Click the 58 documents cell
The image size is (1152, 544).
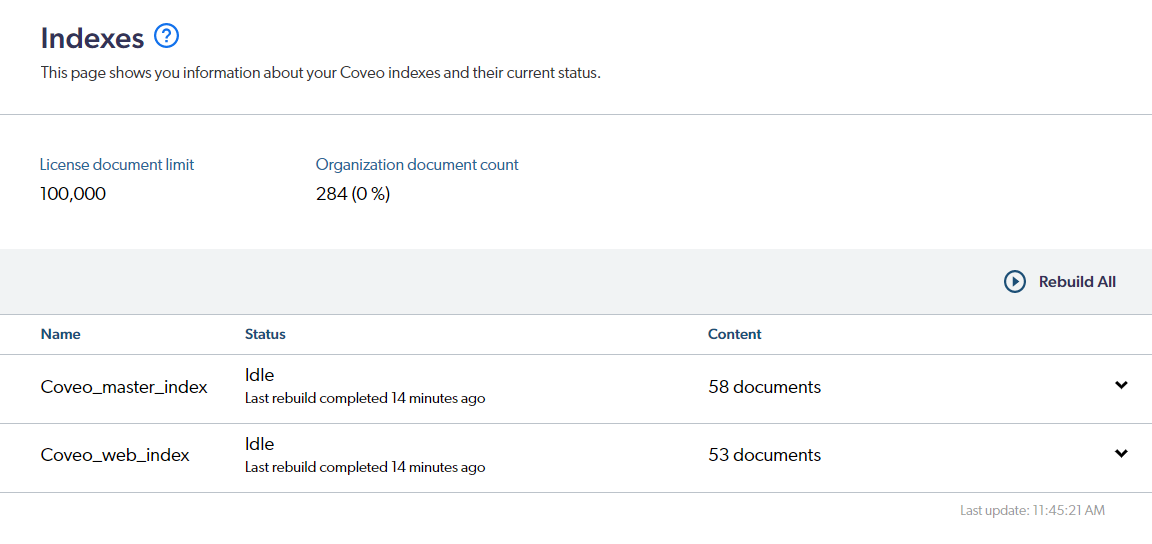pos(765,387)
